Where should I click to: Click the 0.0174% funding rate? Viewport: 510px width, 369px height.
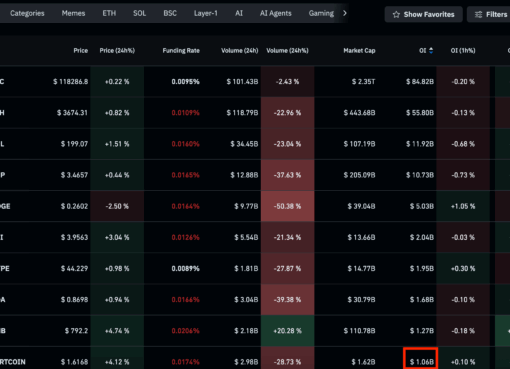click(185, 362)
